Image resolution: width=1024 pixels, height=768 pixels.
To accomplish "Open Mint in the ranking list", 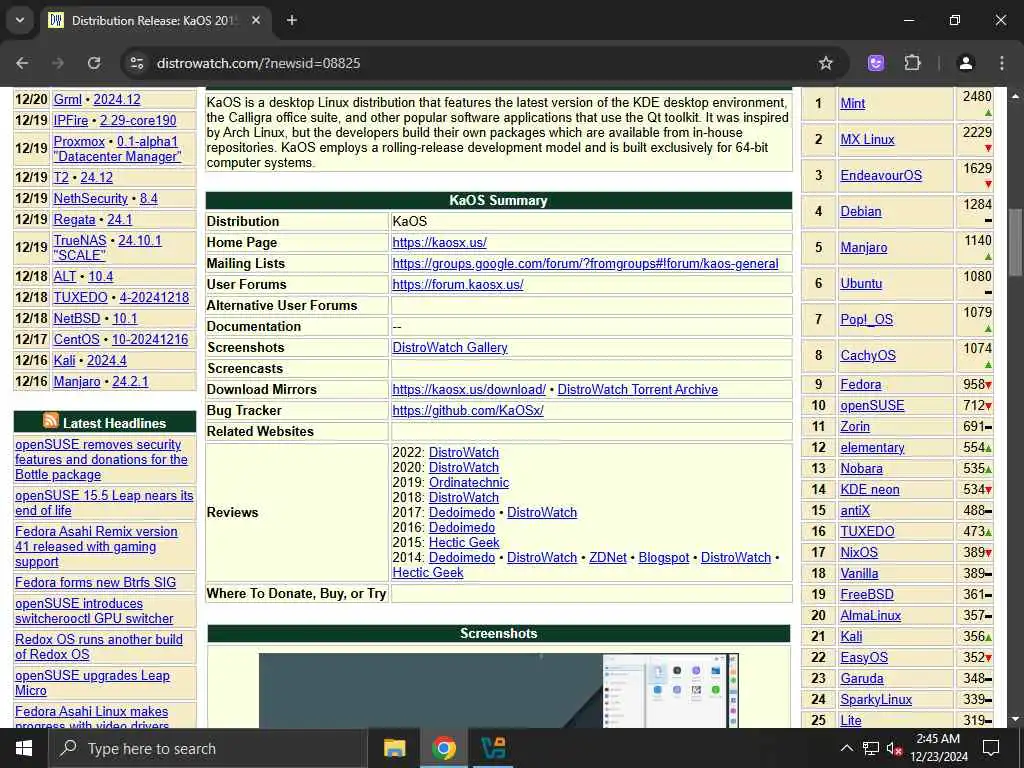I will 852,103.
